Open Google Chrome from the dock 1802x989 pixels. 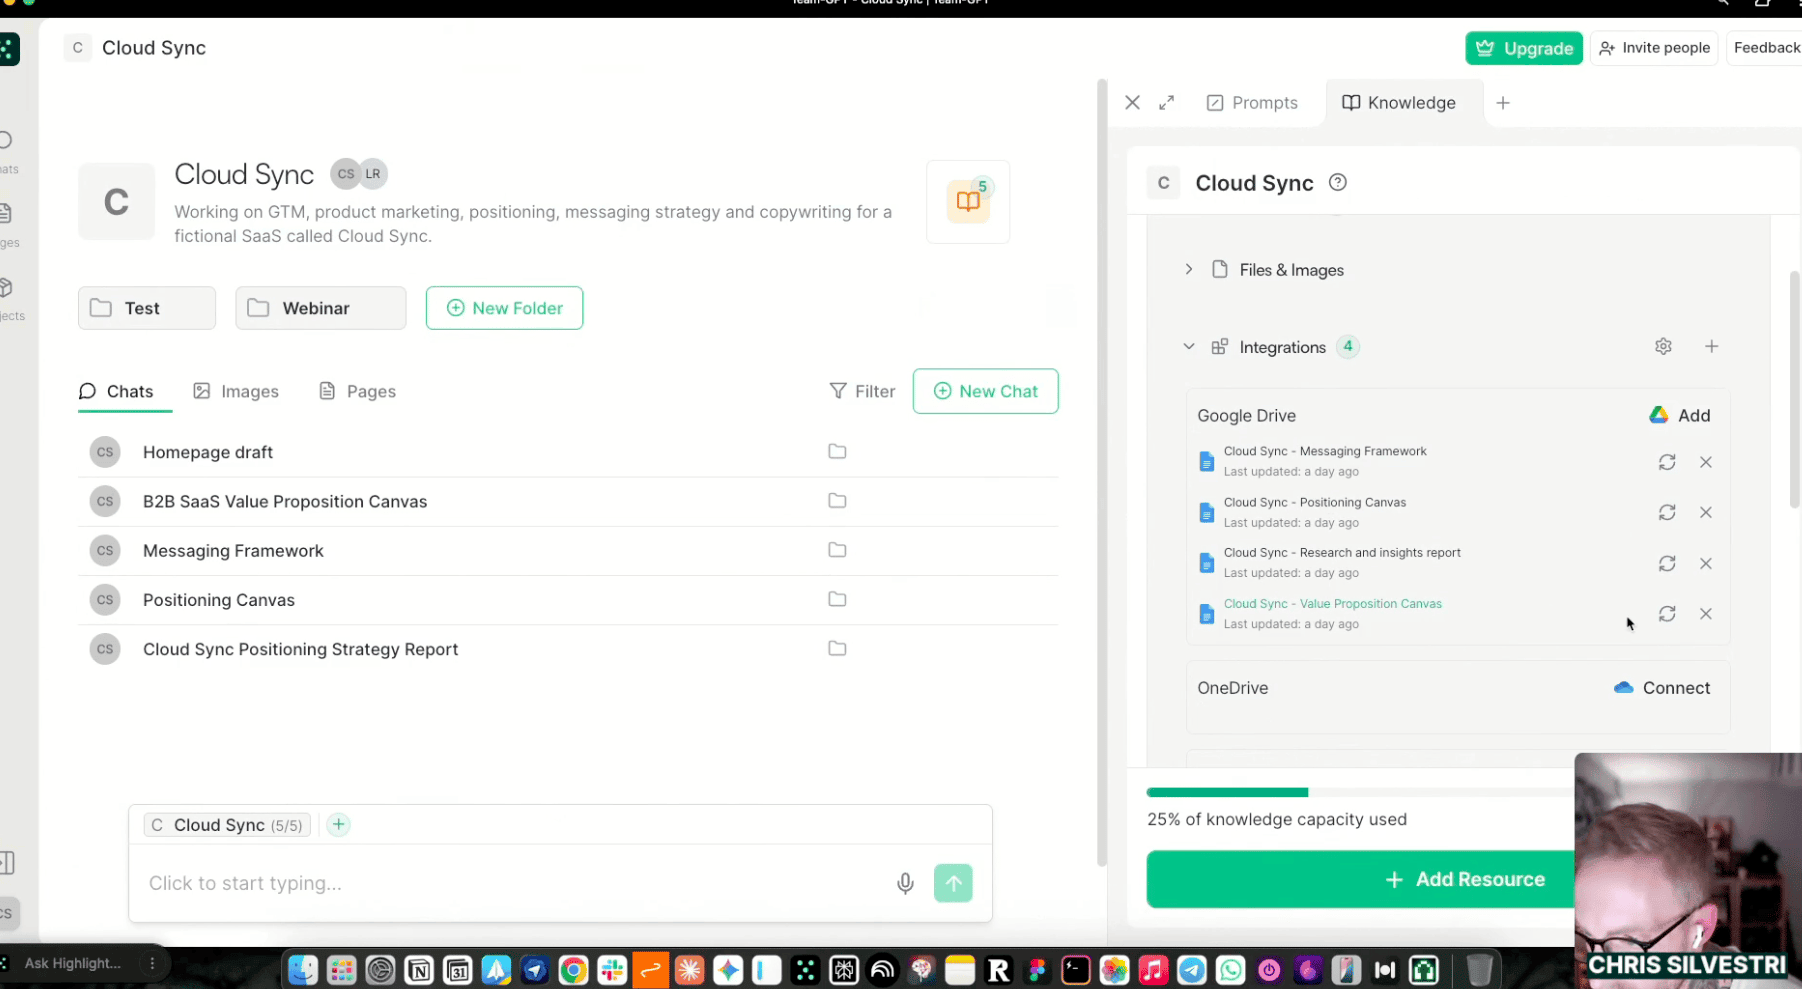pyautogui.click(x=573, y=970)
